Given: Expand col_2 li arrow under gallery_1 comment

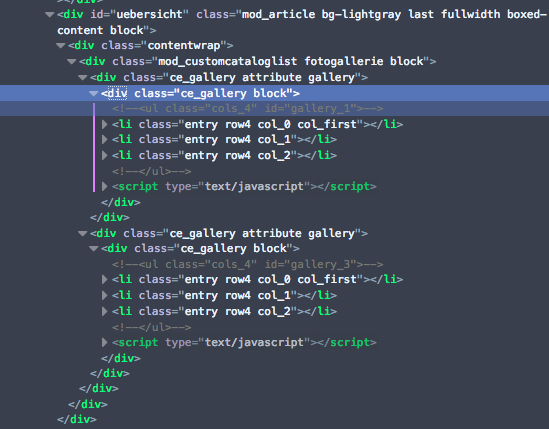Looking at the screenshot, I should pyautogui.click(x=104, y=155).
